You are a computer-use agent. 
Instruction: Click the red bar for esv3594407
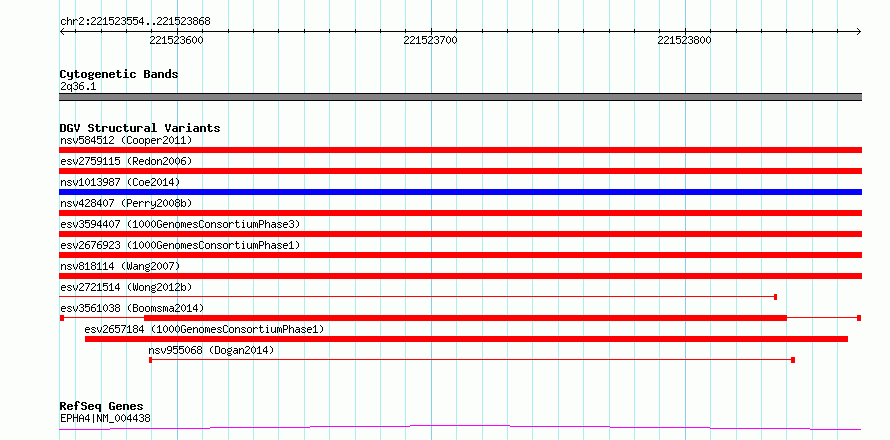[x=460, y=234]
